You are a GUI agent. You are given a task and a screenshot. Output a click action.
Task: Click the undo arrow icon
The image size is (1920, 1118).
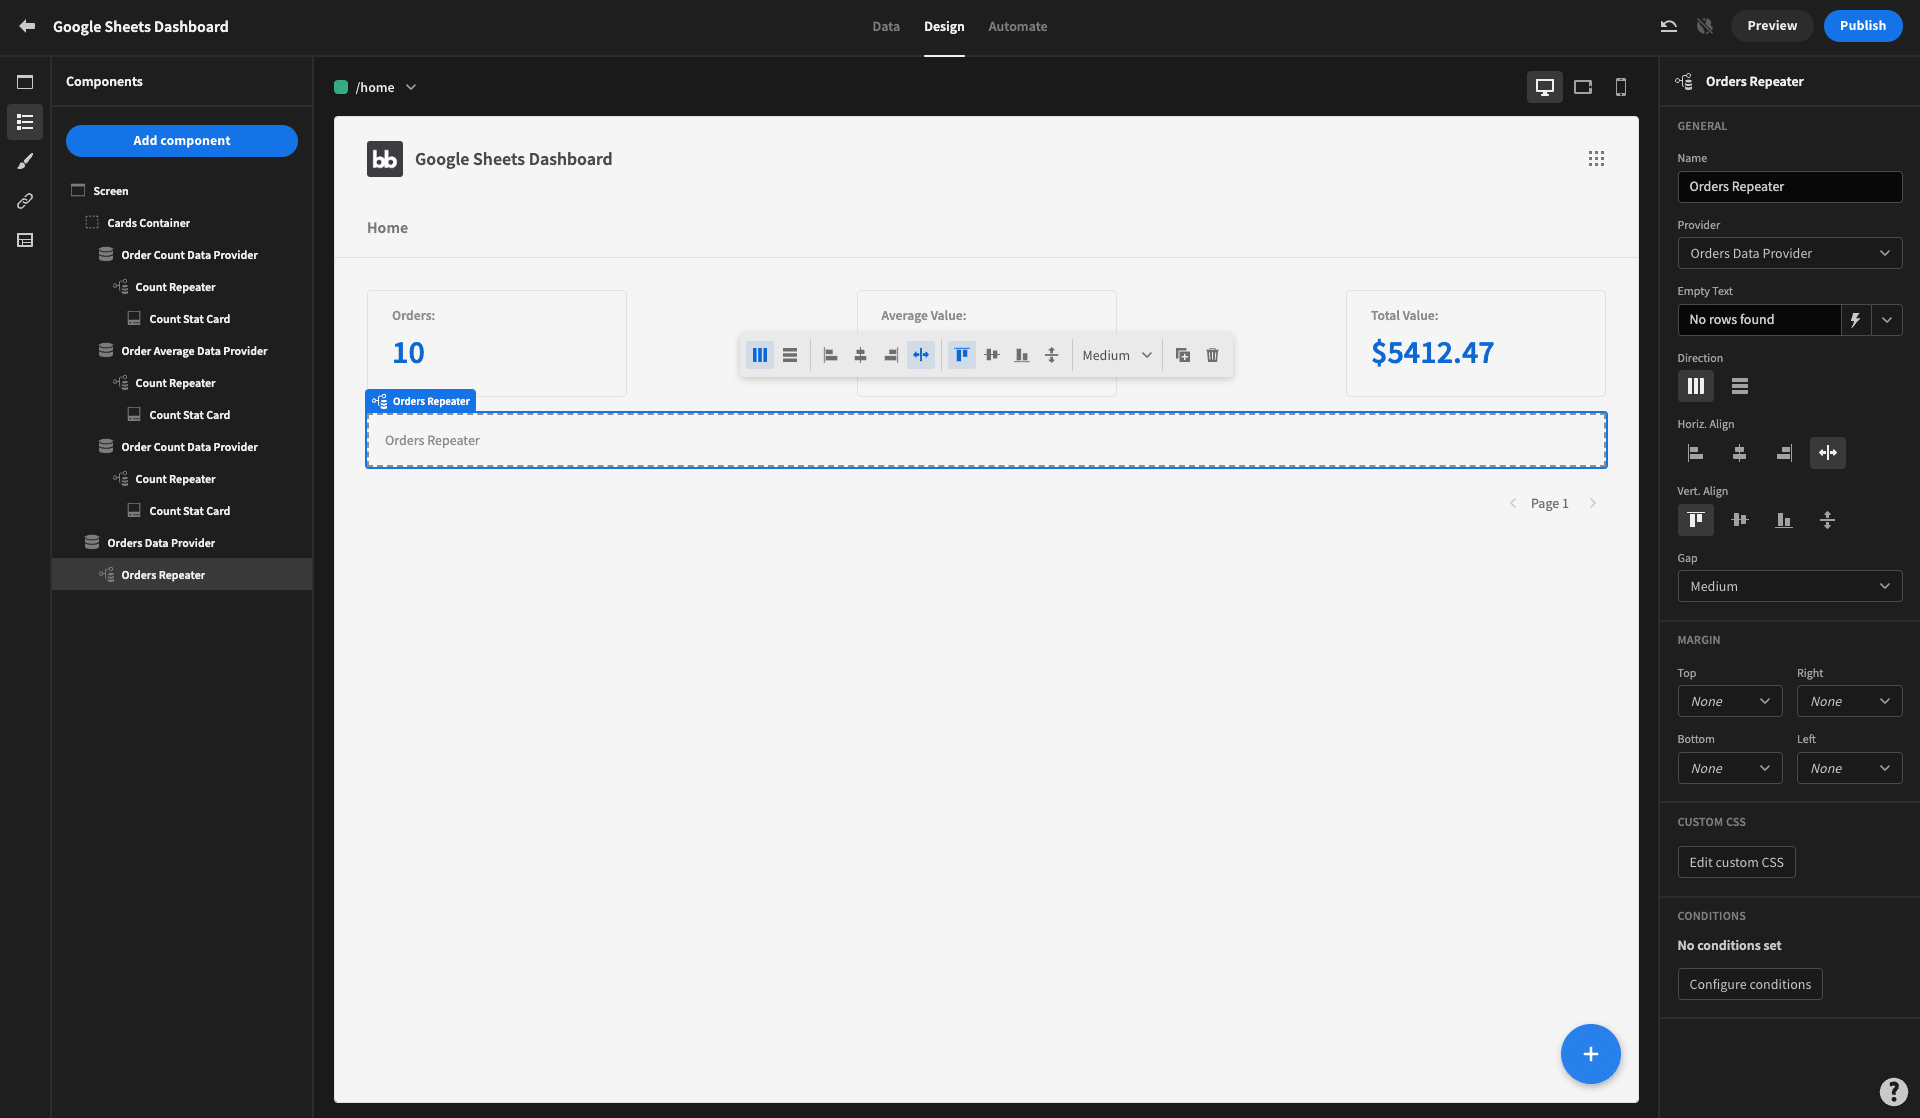tap(1669, 26)
